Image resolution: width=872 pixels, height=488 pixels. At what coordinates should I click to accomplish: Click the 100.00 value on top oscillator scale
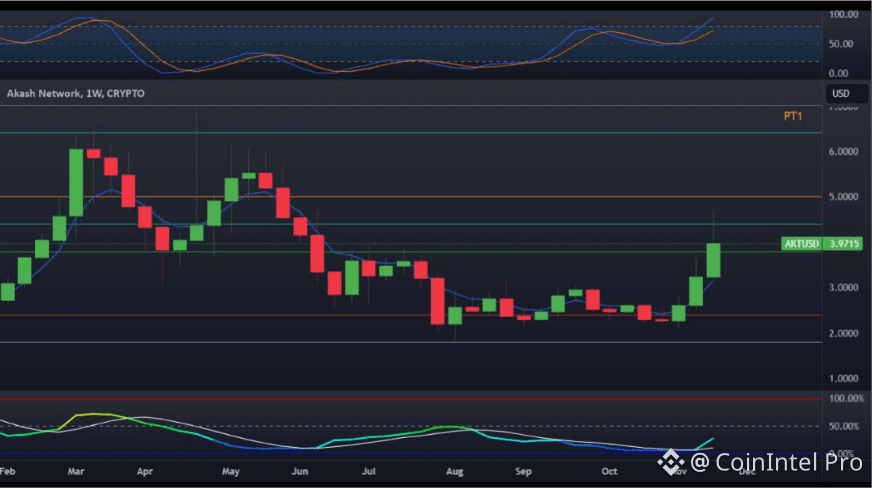click(x=844, y=14)
